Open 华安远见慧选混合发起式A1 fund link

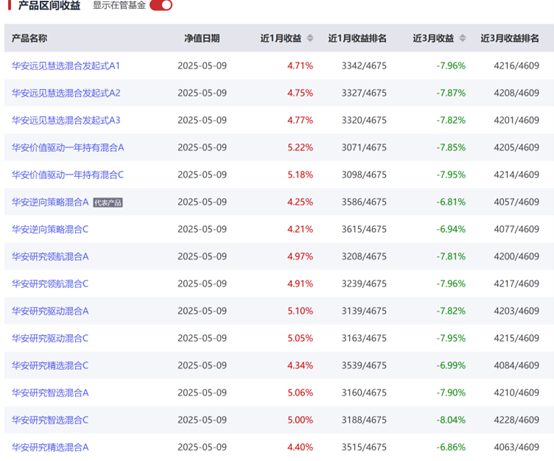(x=66, y=66)
